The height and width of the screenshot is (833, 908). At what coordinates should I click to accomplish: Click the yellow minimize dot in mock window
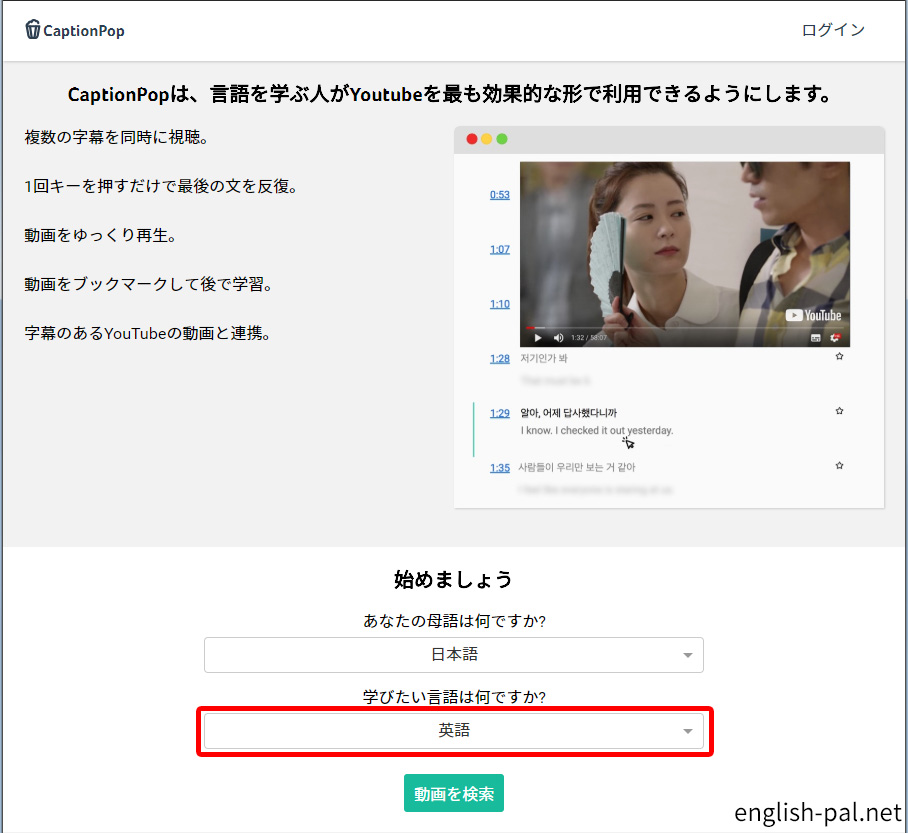(x=486, y=139)
